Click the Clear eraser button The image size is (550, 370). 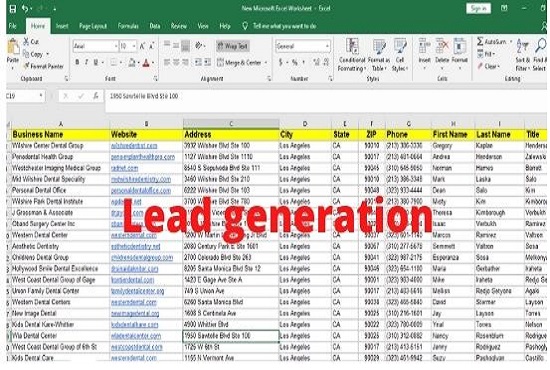pyautogui.click(x=488, y=66)
